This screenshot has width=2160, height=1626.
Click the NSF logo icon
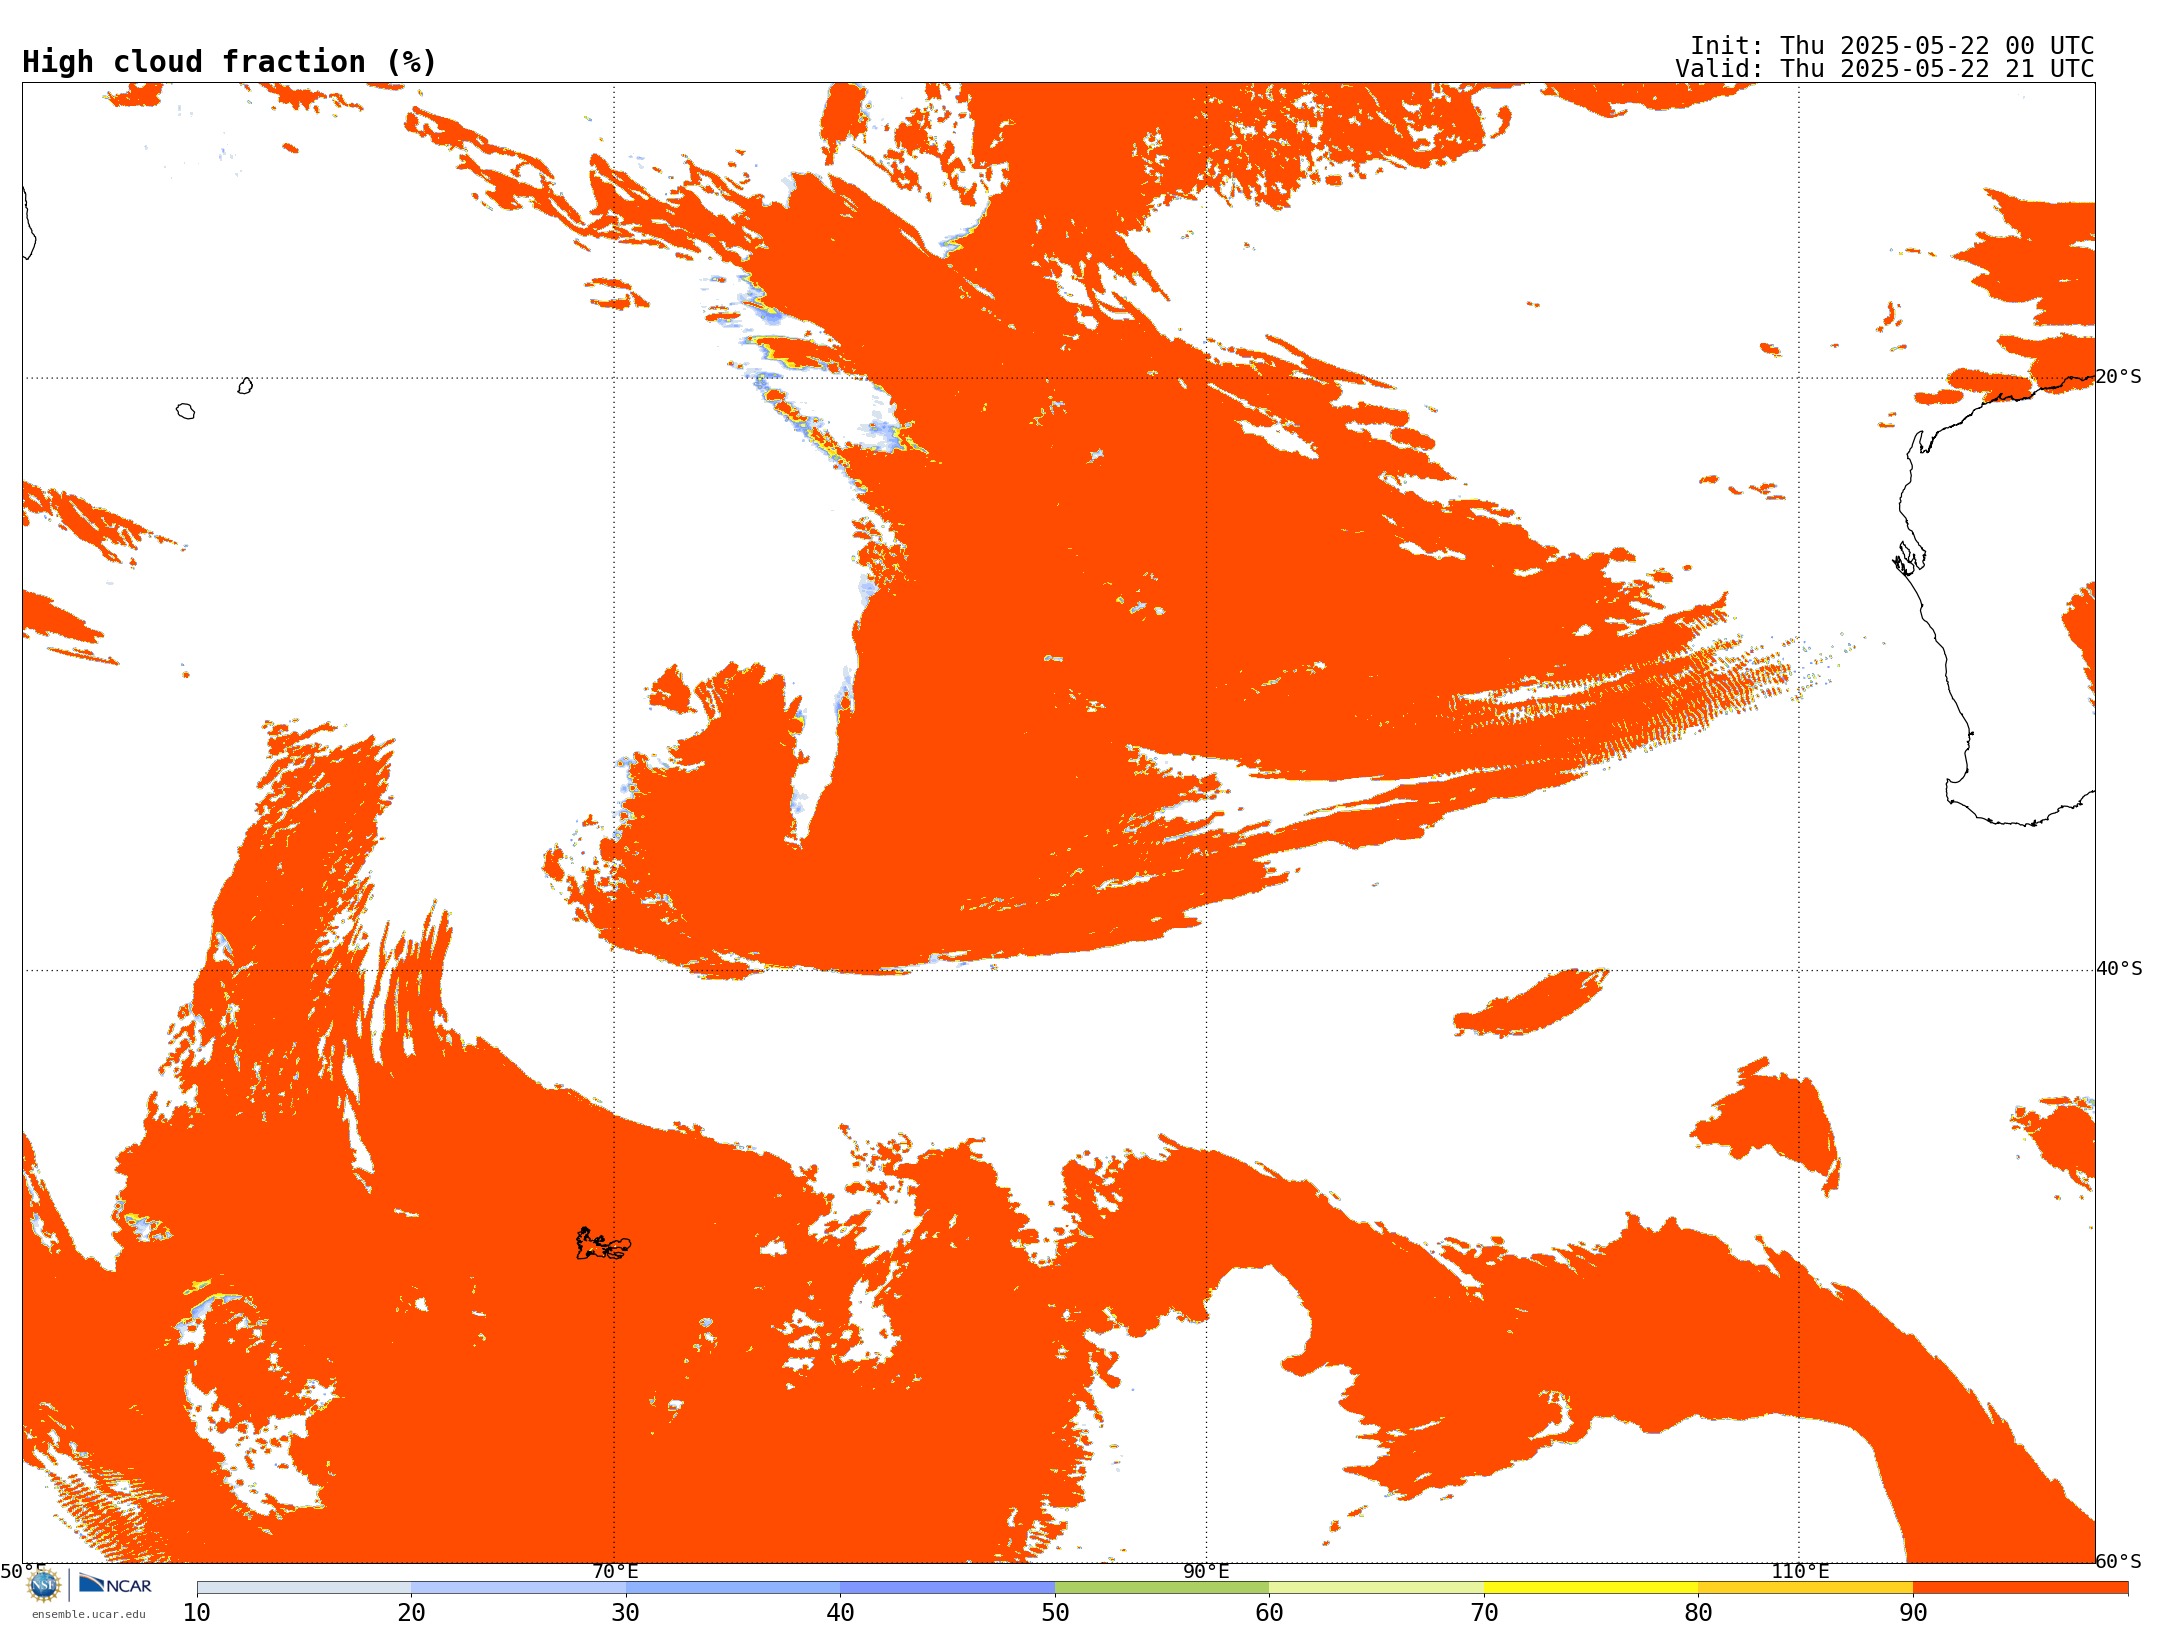44,1585
